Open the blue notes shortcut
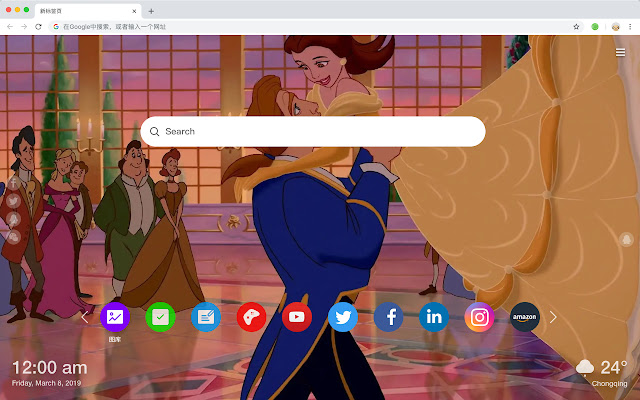This screenshot has height=400, width=640. coord(206,317)
